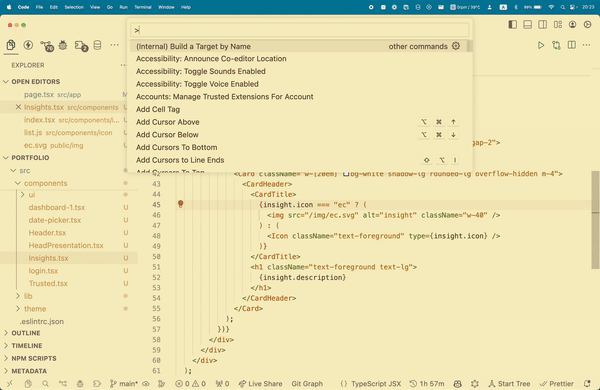Open Git Graph from status bar
Screen dimensions: 600x390
[307, 383]
